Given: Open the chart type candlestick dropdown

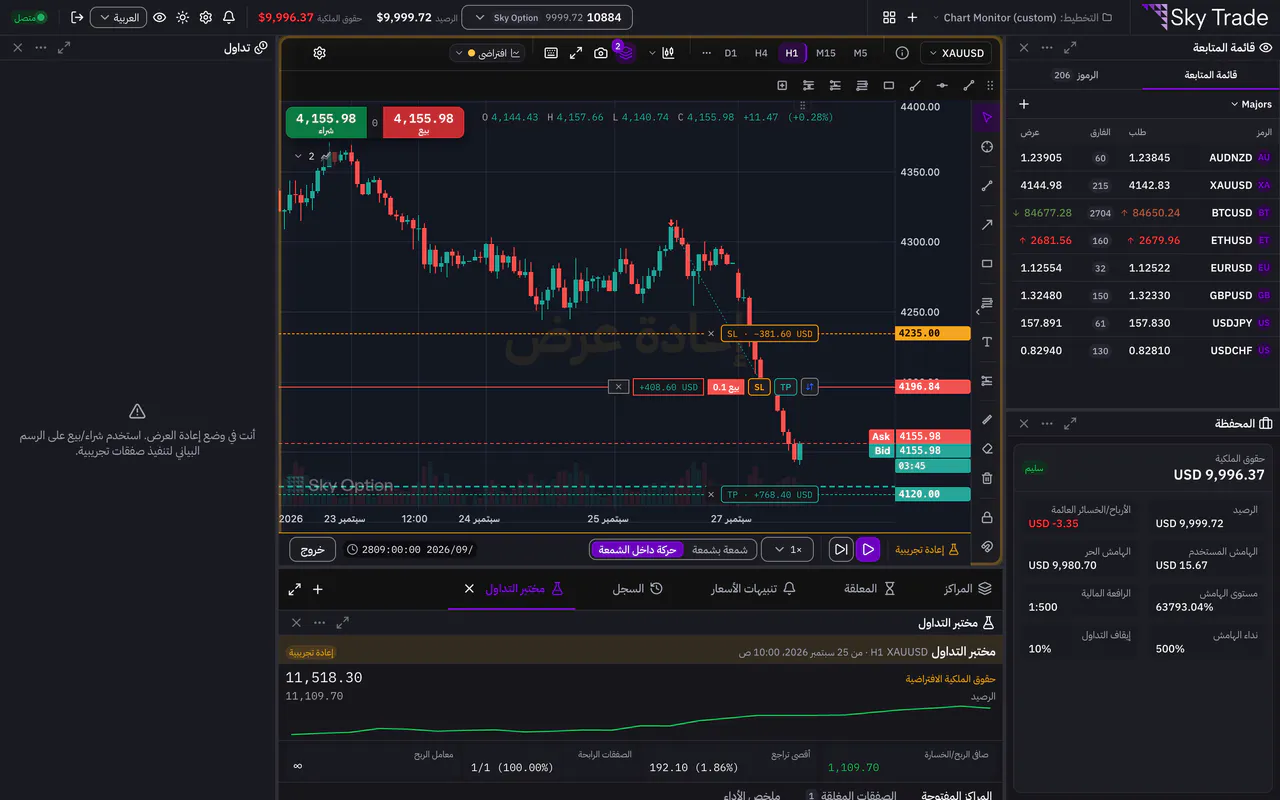Looking at the screenshot, I should click(x=661, y=53).
